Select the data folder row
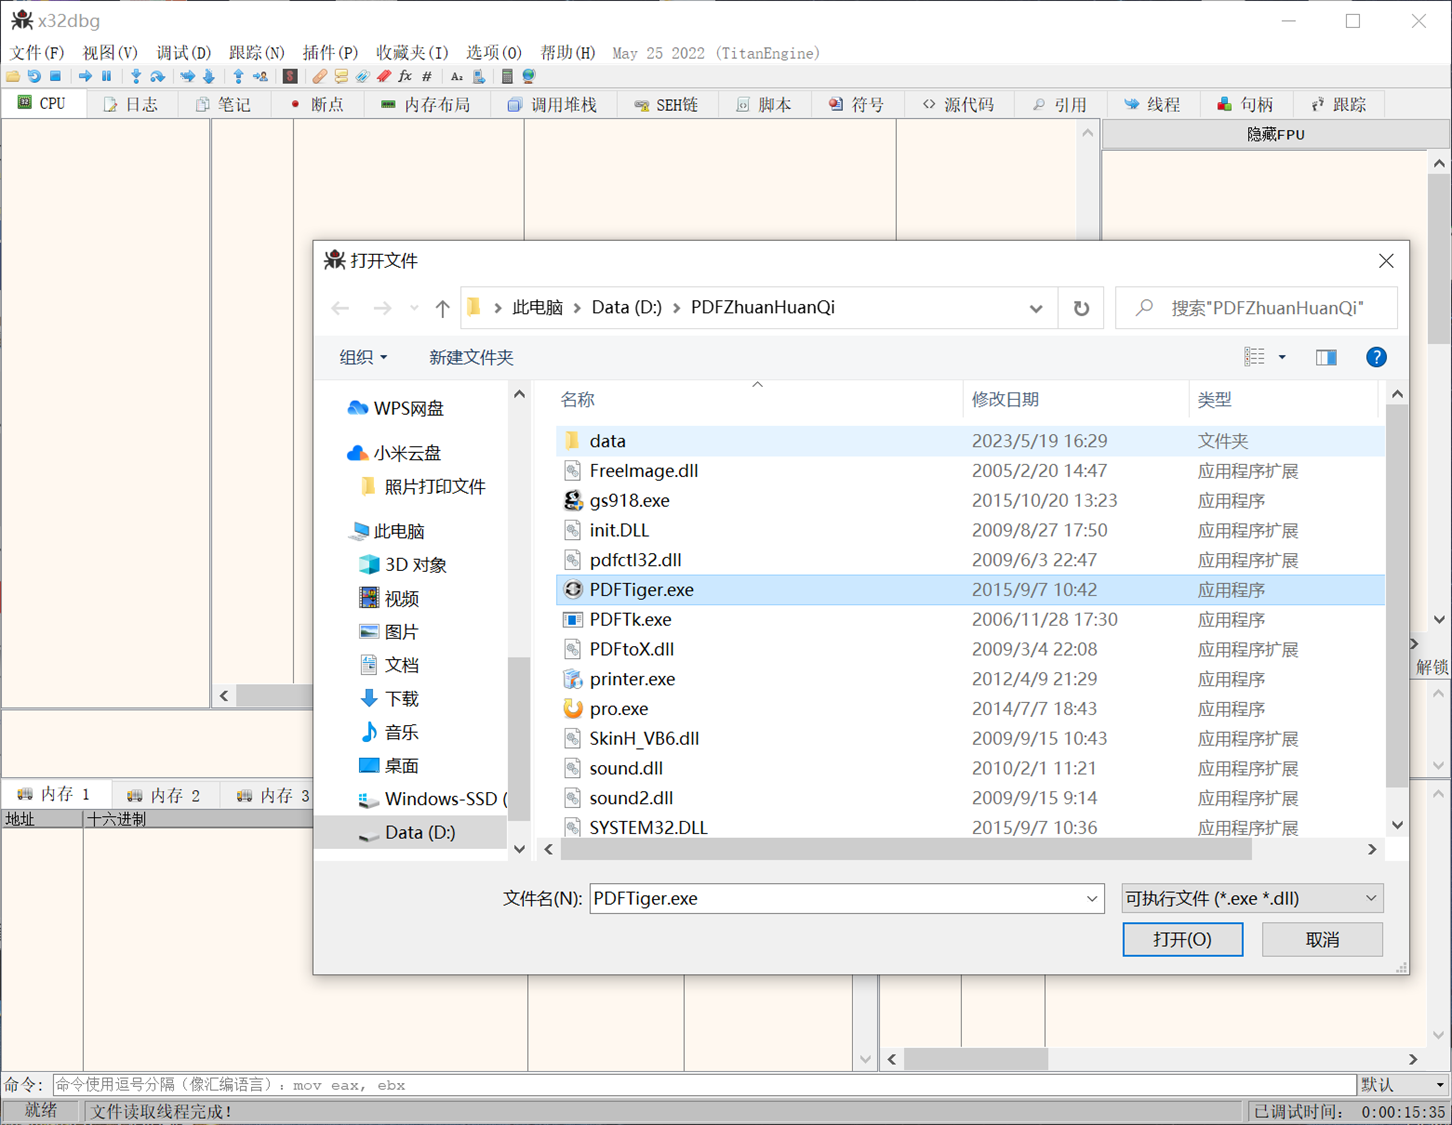 [970, 441]
